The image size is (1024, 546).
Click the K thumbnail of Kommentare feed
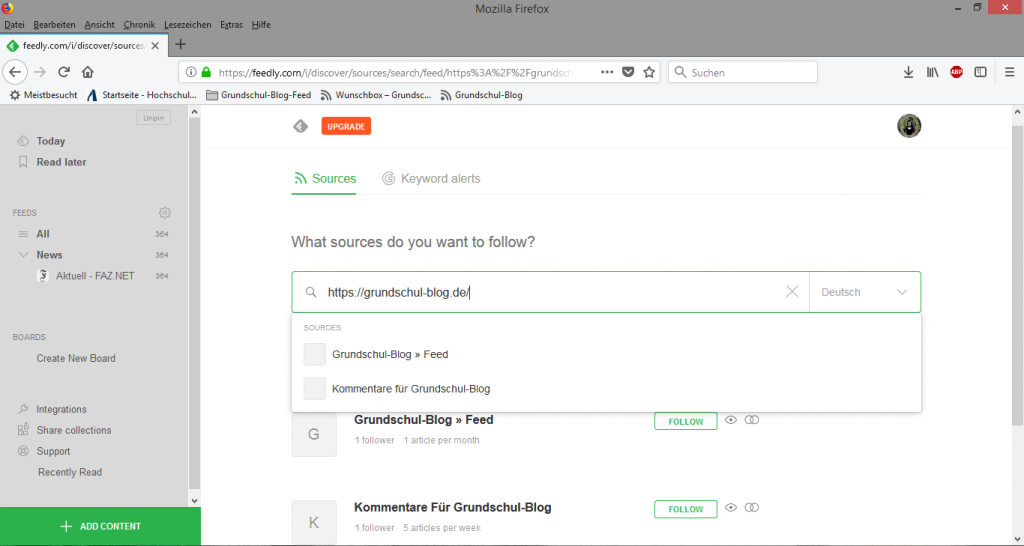point(313,522)
